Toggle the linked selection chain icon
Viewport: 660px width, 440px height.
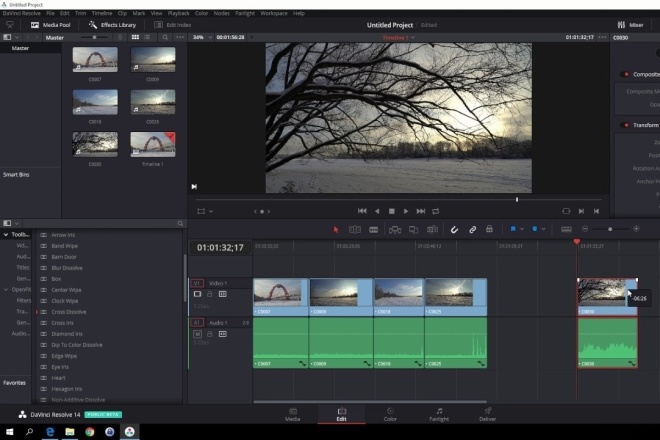tap(472, 229)
